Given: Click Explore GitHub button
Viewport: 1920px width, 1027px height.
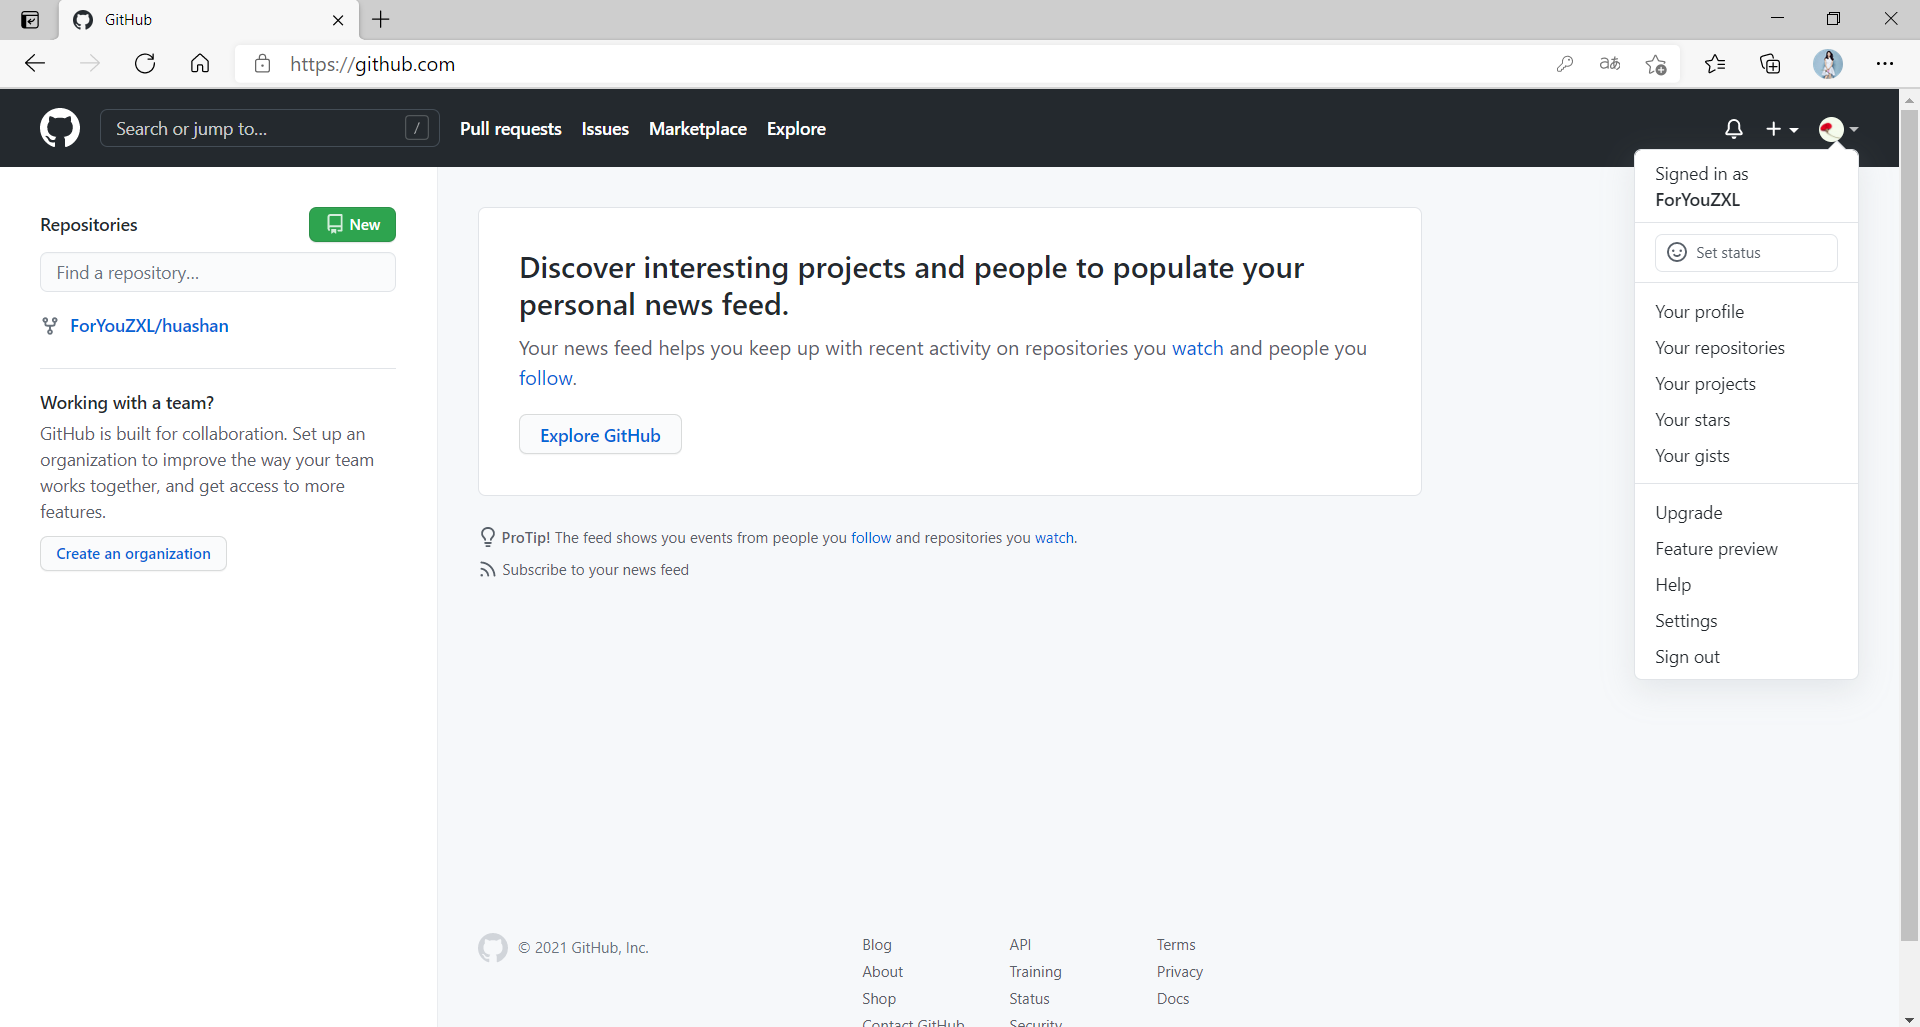Looking at the screenshot, I should [600, 435].
